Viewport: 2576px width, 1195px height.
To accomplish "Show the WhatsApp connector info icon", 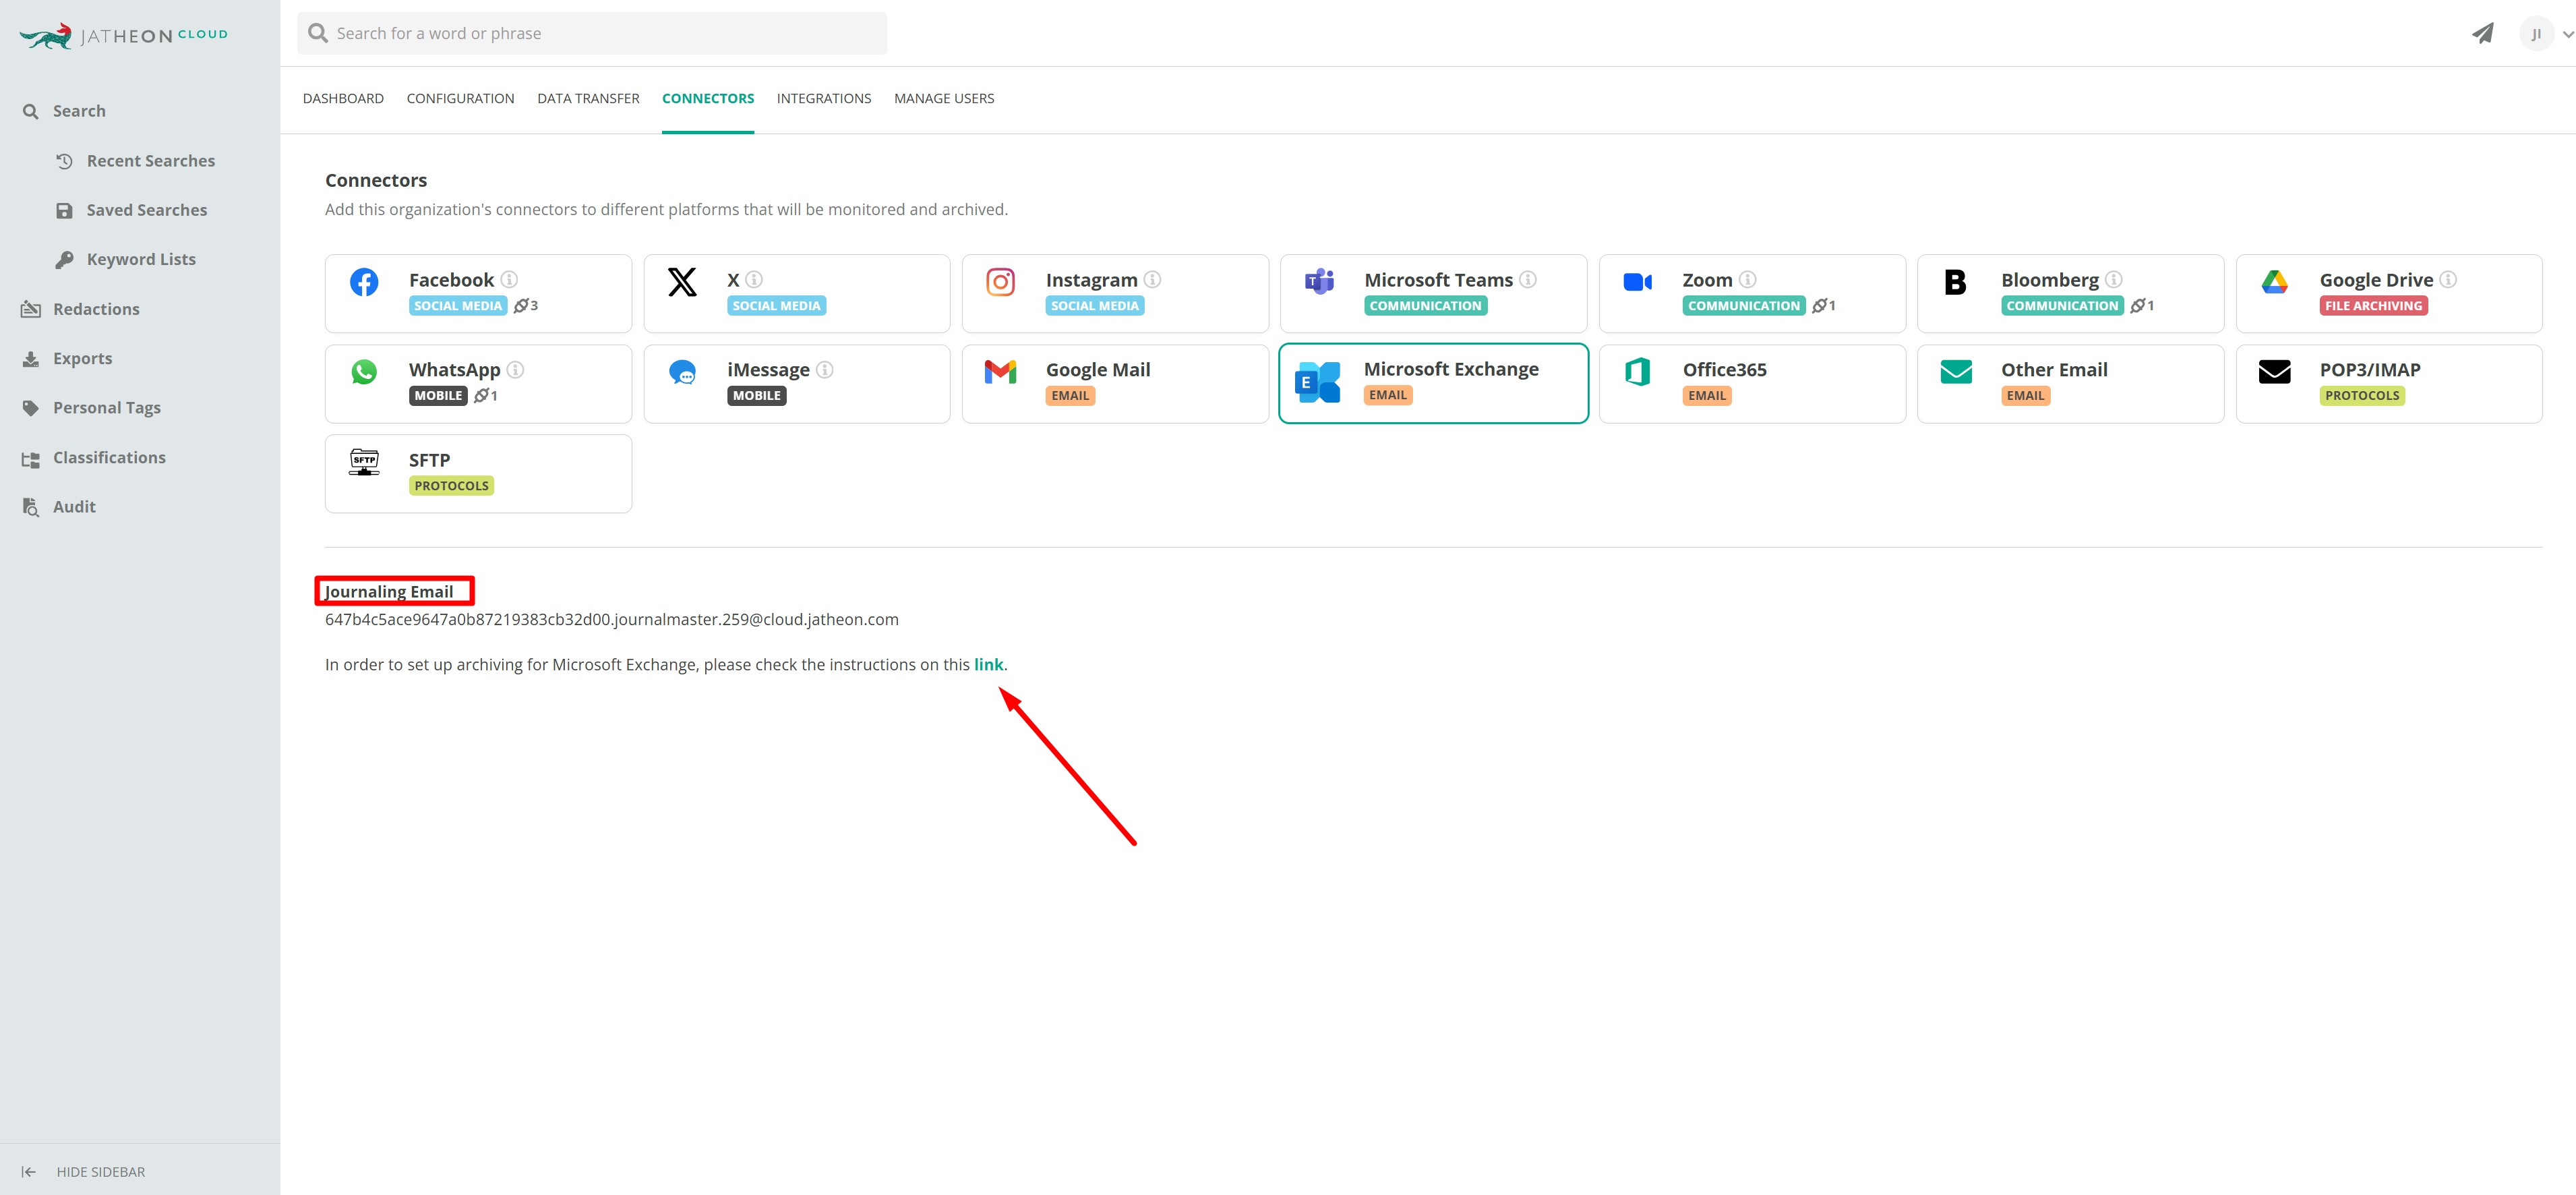I will (x=515, y=370).
